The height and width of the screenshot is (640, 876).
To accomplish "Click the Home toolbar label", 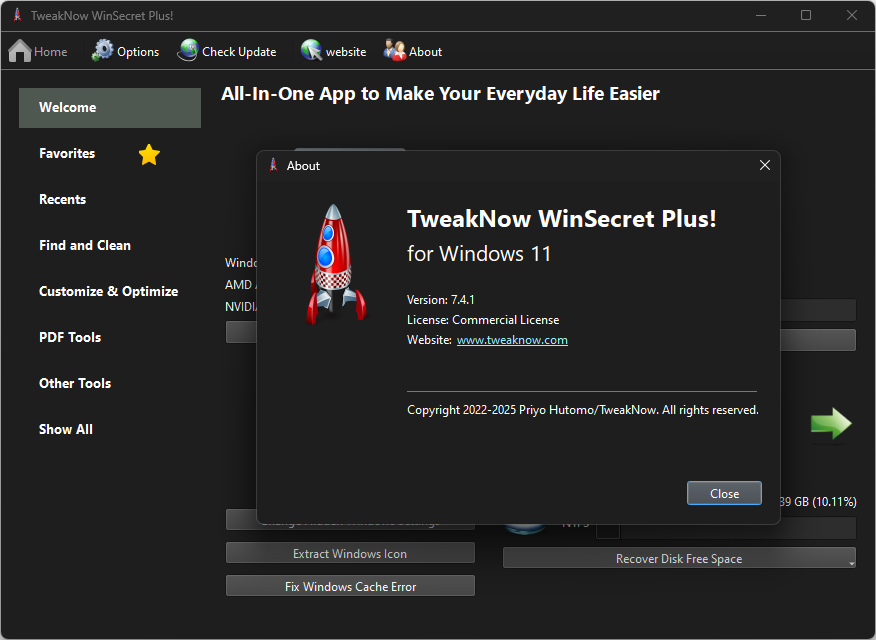I will coord(51,51).
